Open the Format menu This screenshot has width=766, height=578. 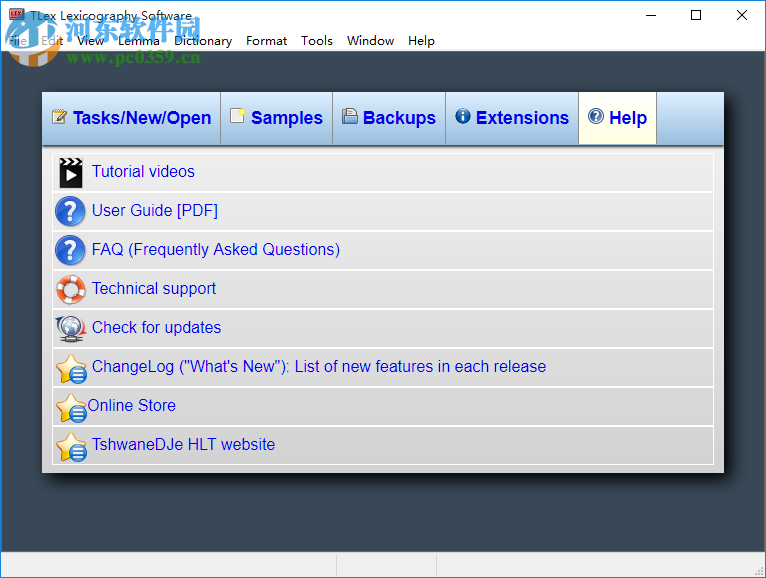[x=266, y=41]
